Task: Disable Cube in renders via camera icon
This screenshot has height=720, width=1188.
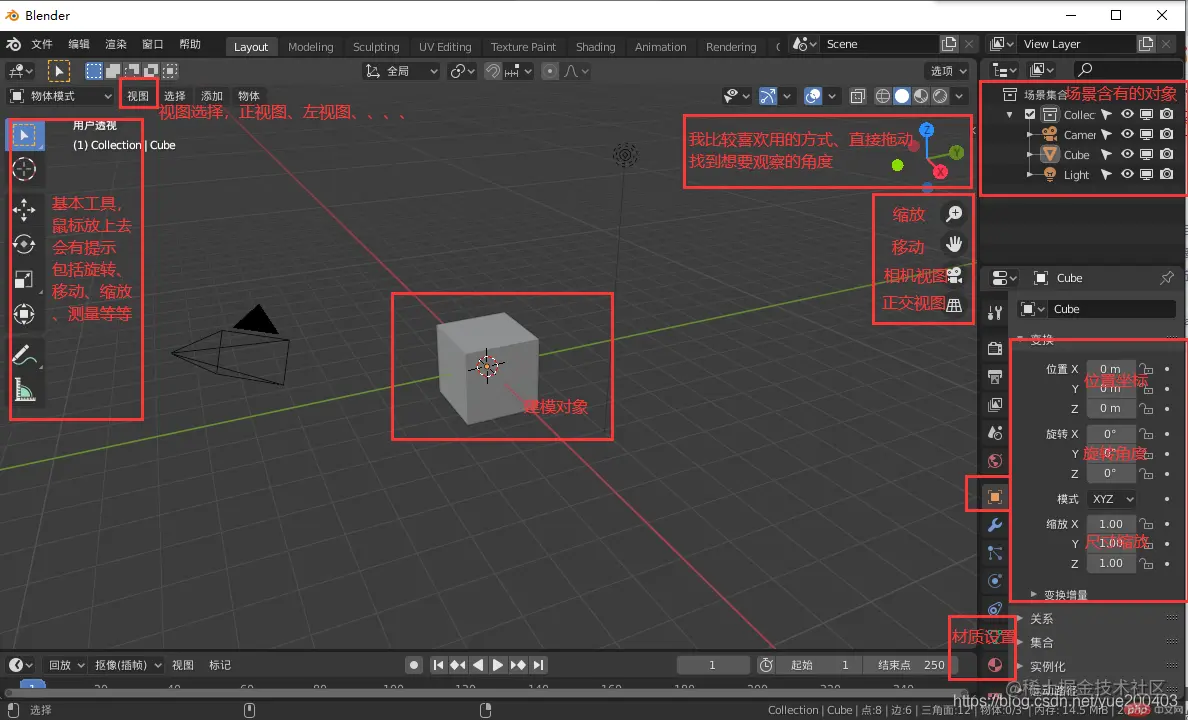Action: [x=1167, y=155]
